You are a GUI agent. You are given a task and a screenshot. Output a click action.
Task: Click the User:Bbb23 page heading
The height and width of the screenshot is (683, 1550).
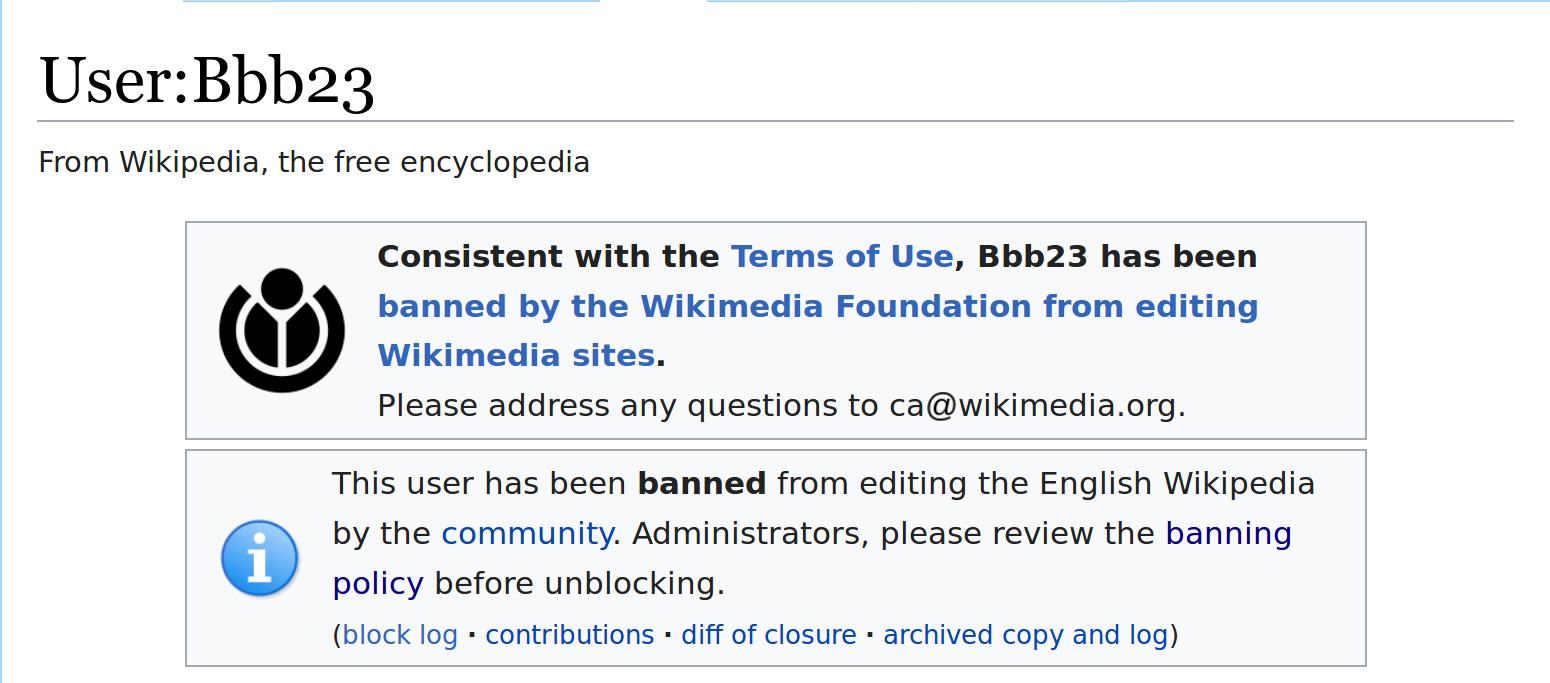[x=206, y=81]
